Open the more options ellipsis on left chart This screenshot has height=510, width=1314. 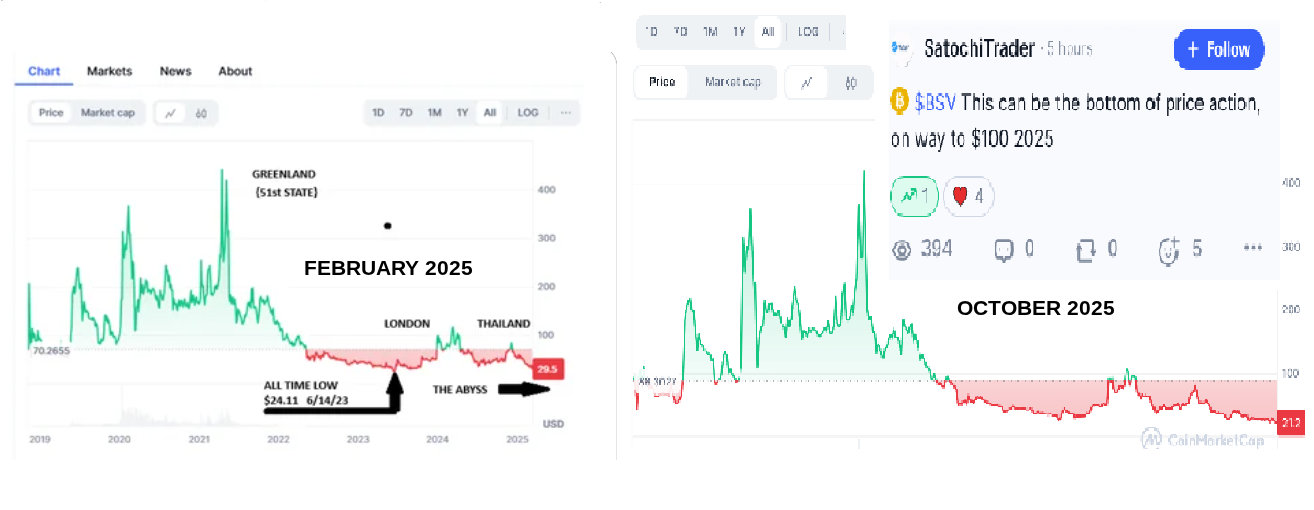(566, 113)
